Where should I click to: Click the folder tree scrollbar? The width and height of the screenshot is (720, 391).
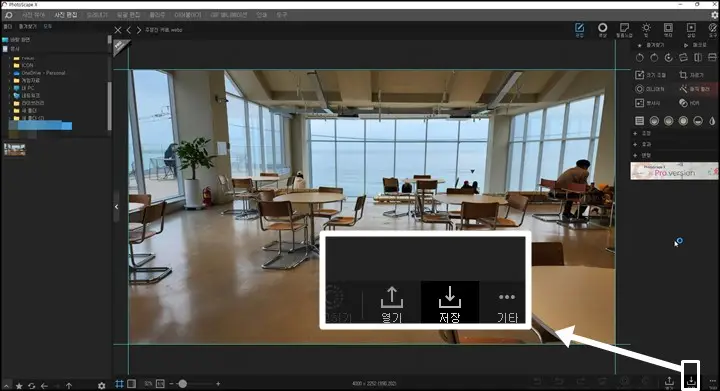point(109,106)
